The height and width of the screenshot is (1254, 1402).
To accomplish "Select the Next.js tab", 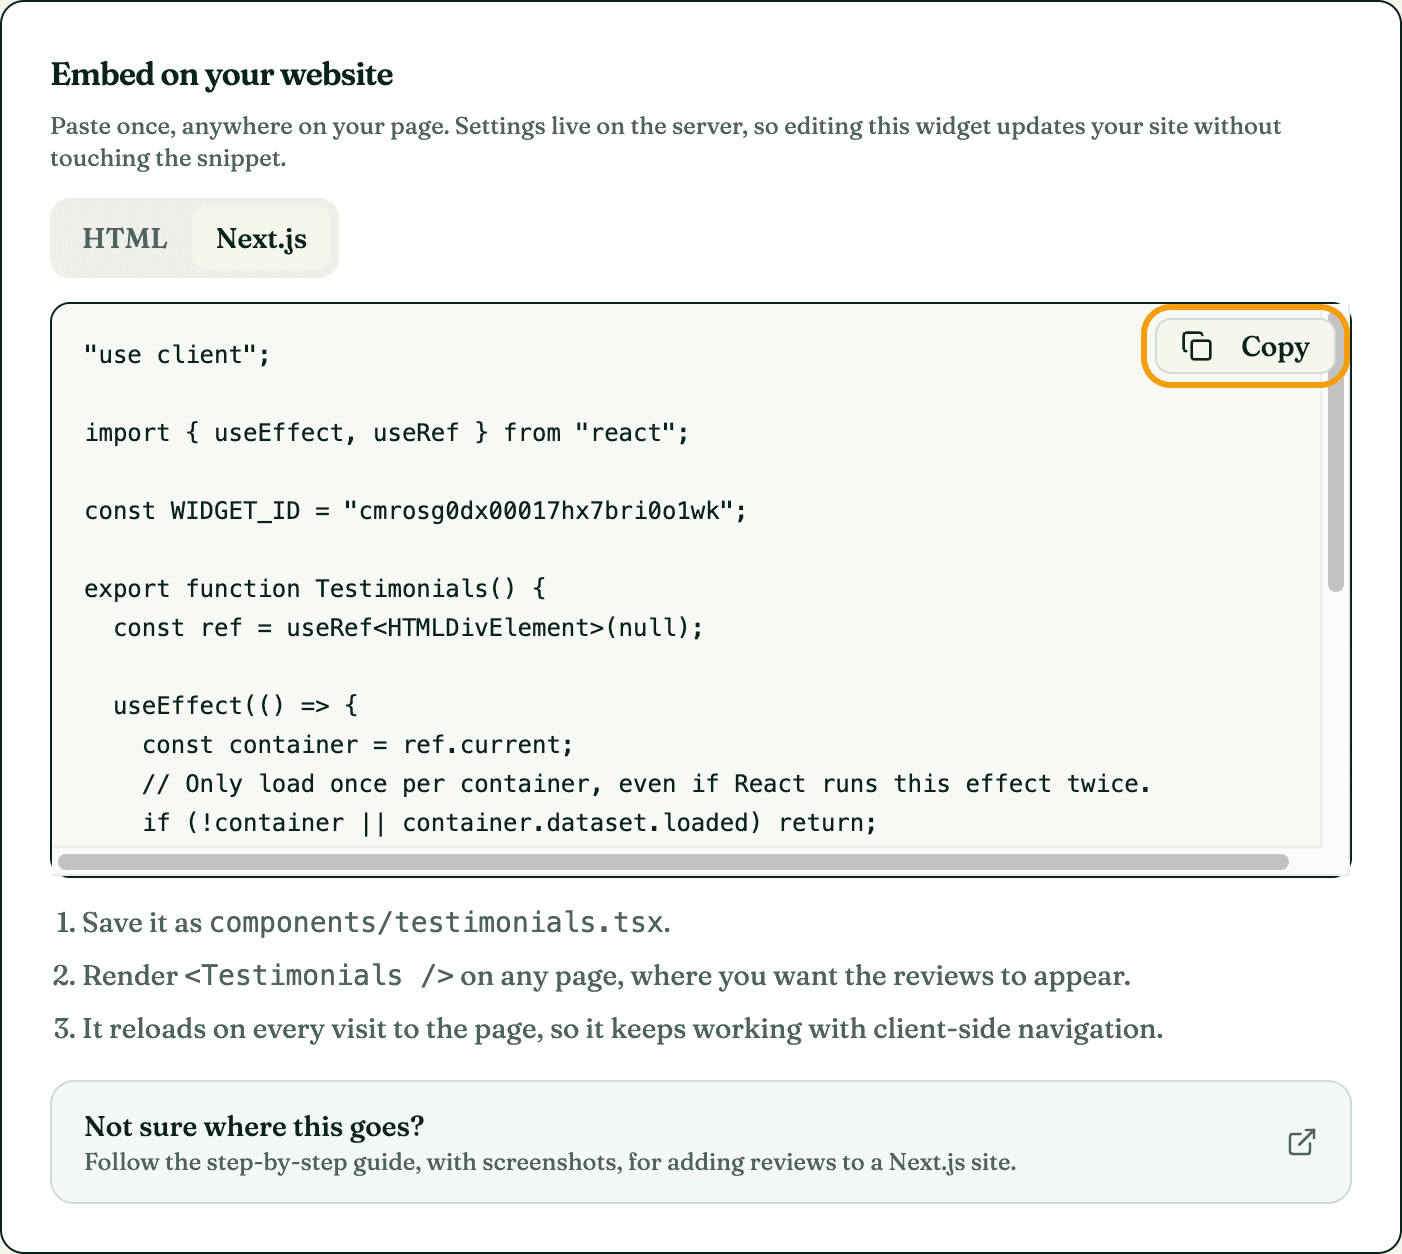I will tap(261, 238).
